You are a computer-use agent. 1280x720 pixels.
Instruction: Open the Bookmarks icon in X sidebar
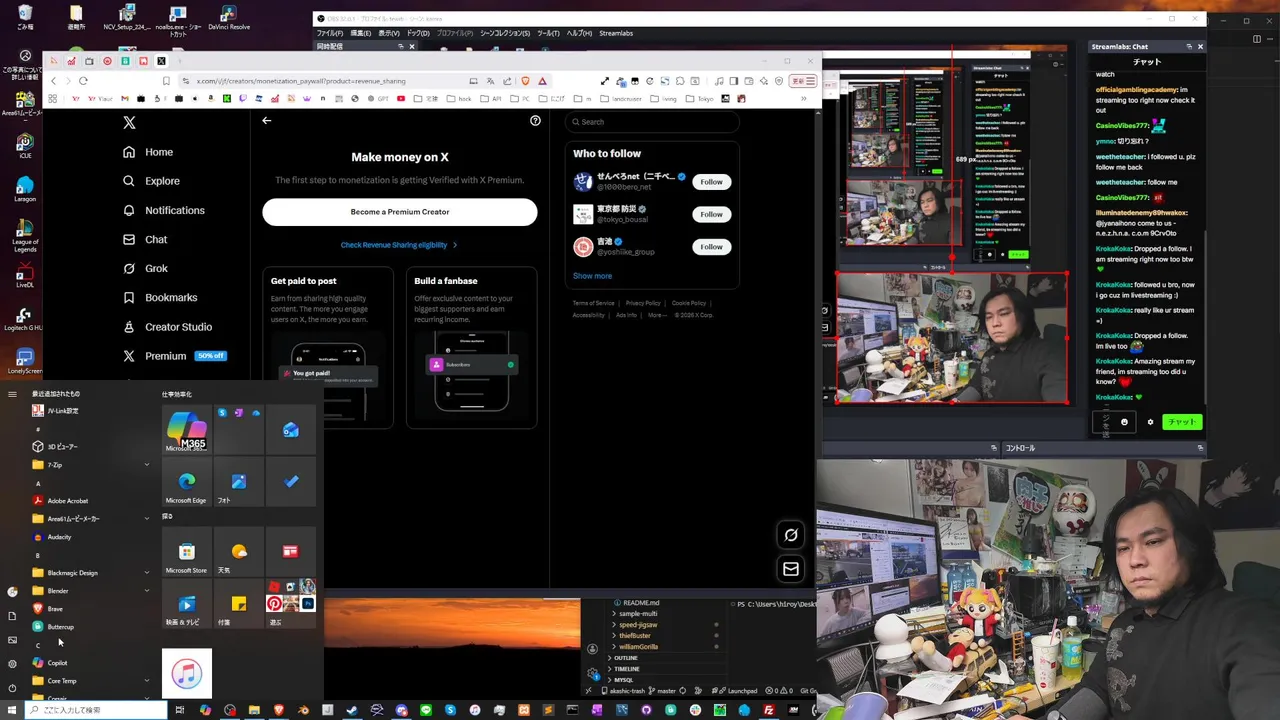tap(129, 298)
